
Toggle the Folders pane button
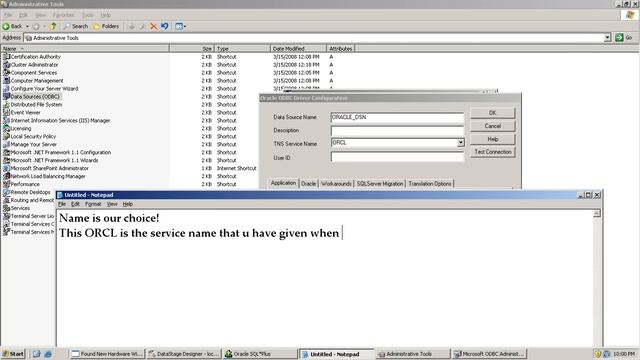point(106,26)
